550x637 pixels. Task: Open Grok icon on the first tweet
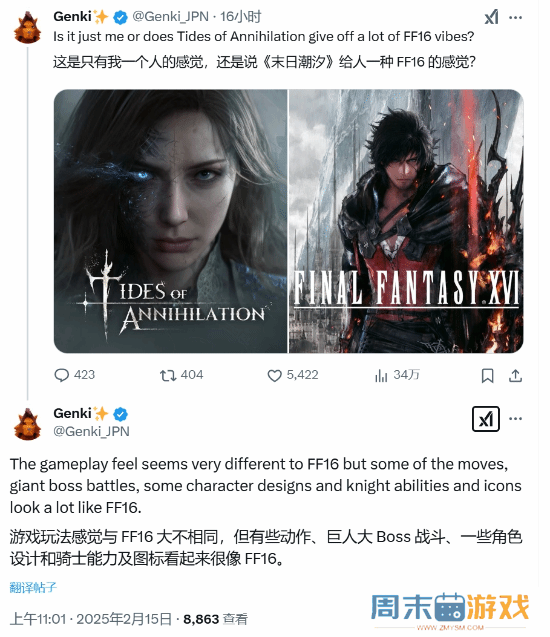click(x=491, y=17)
